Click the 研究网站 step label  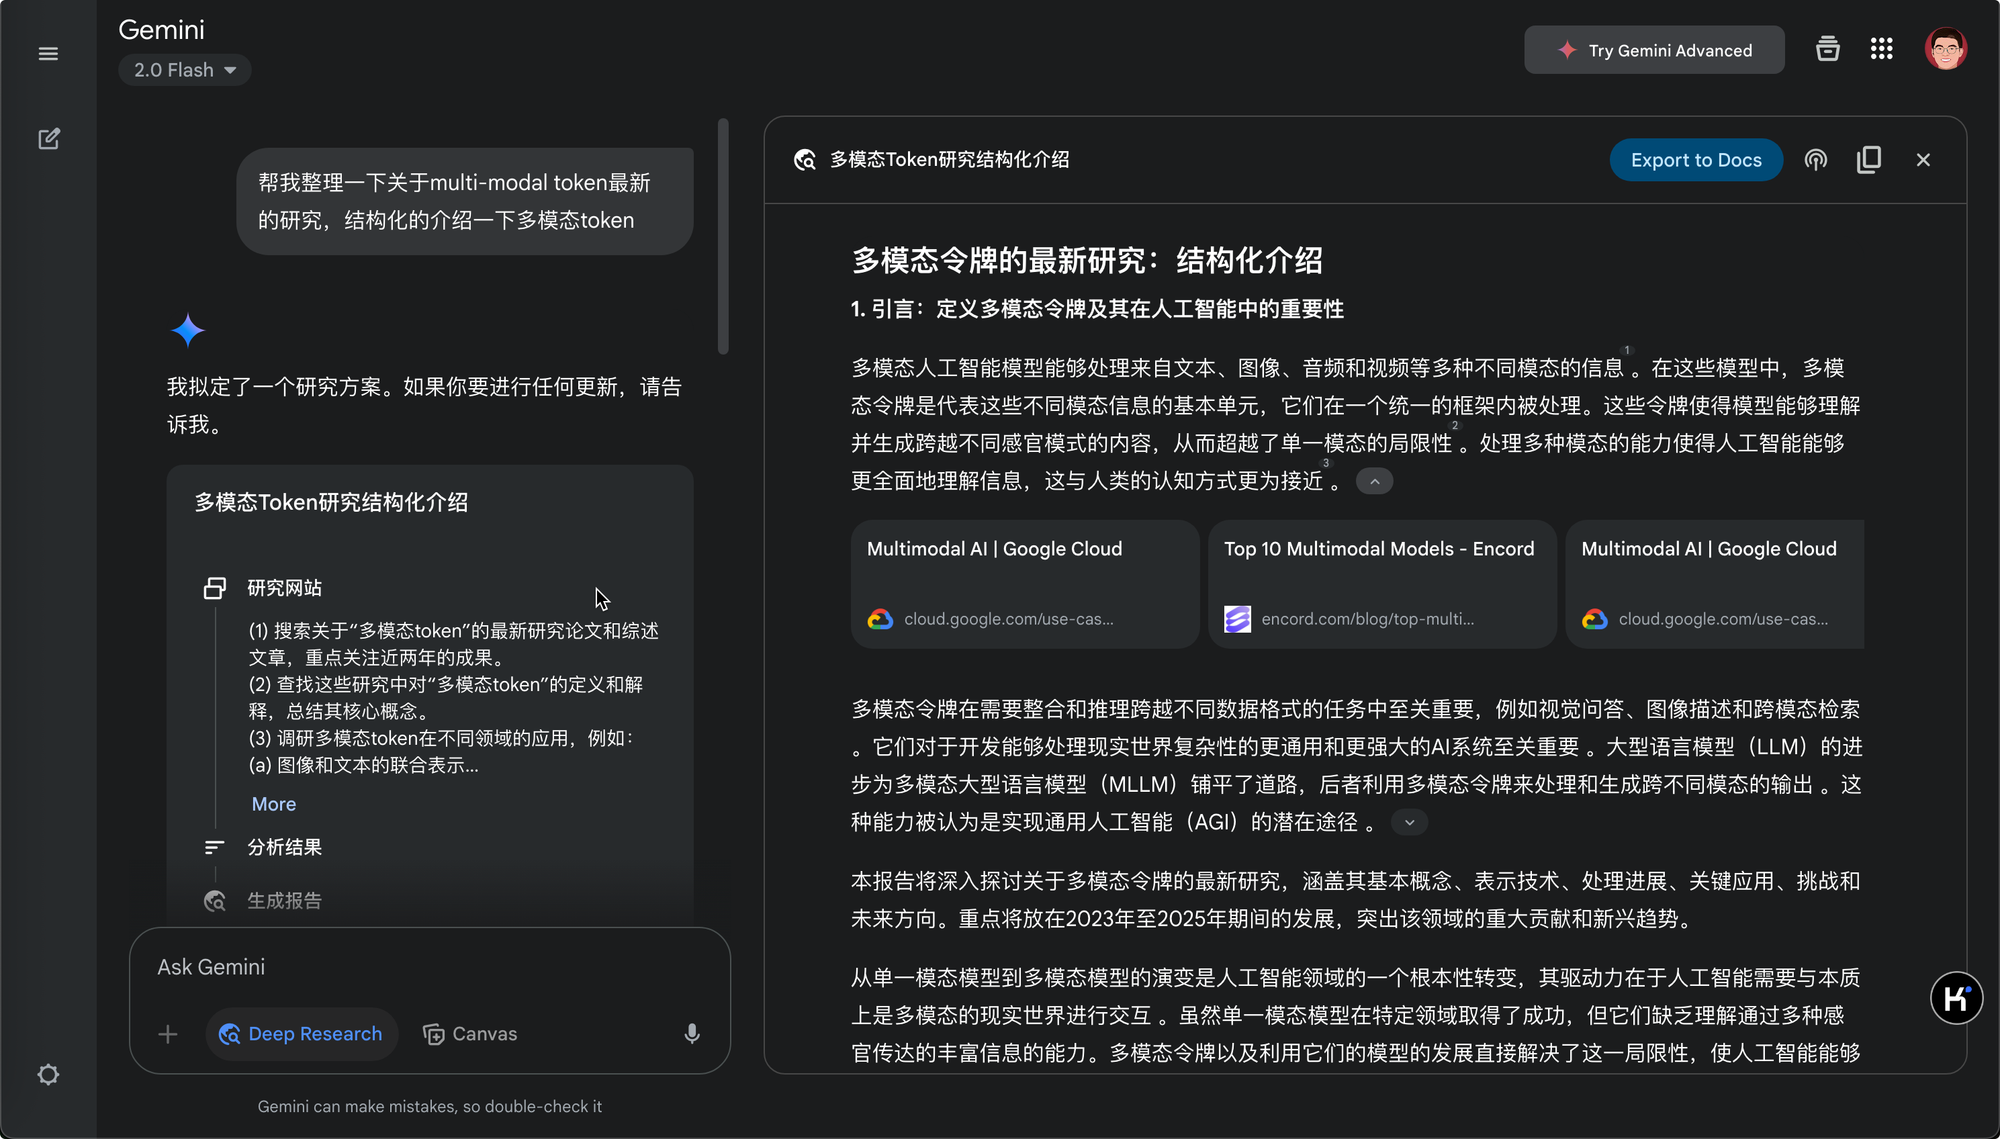point(285,588)
